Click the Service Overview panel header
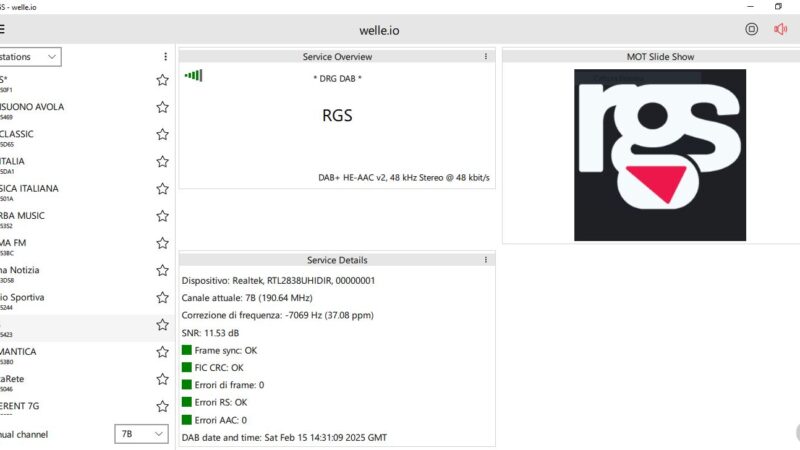This screenshot has width=800, height=450. (337, 57)
